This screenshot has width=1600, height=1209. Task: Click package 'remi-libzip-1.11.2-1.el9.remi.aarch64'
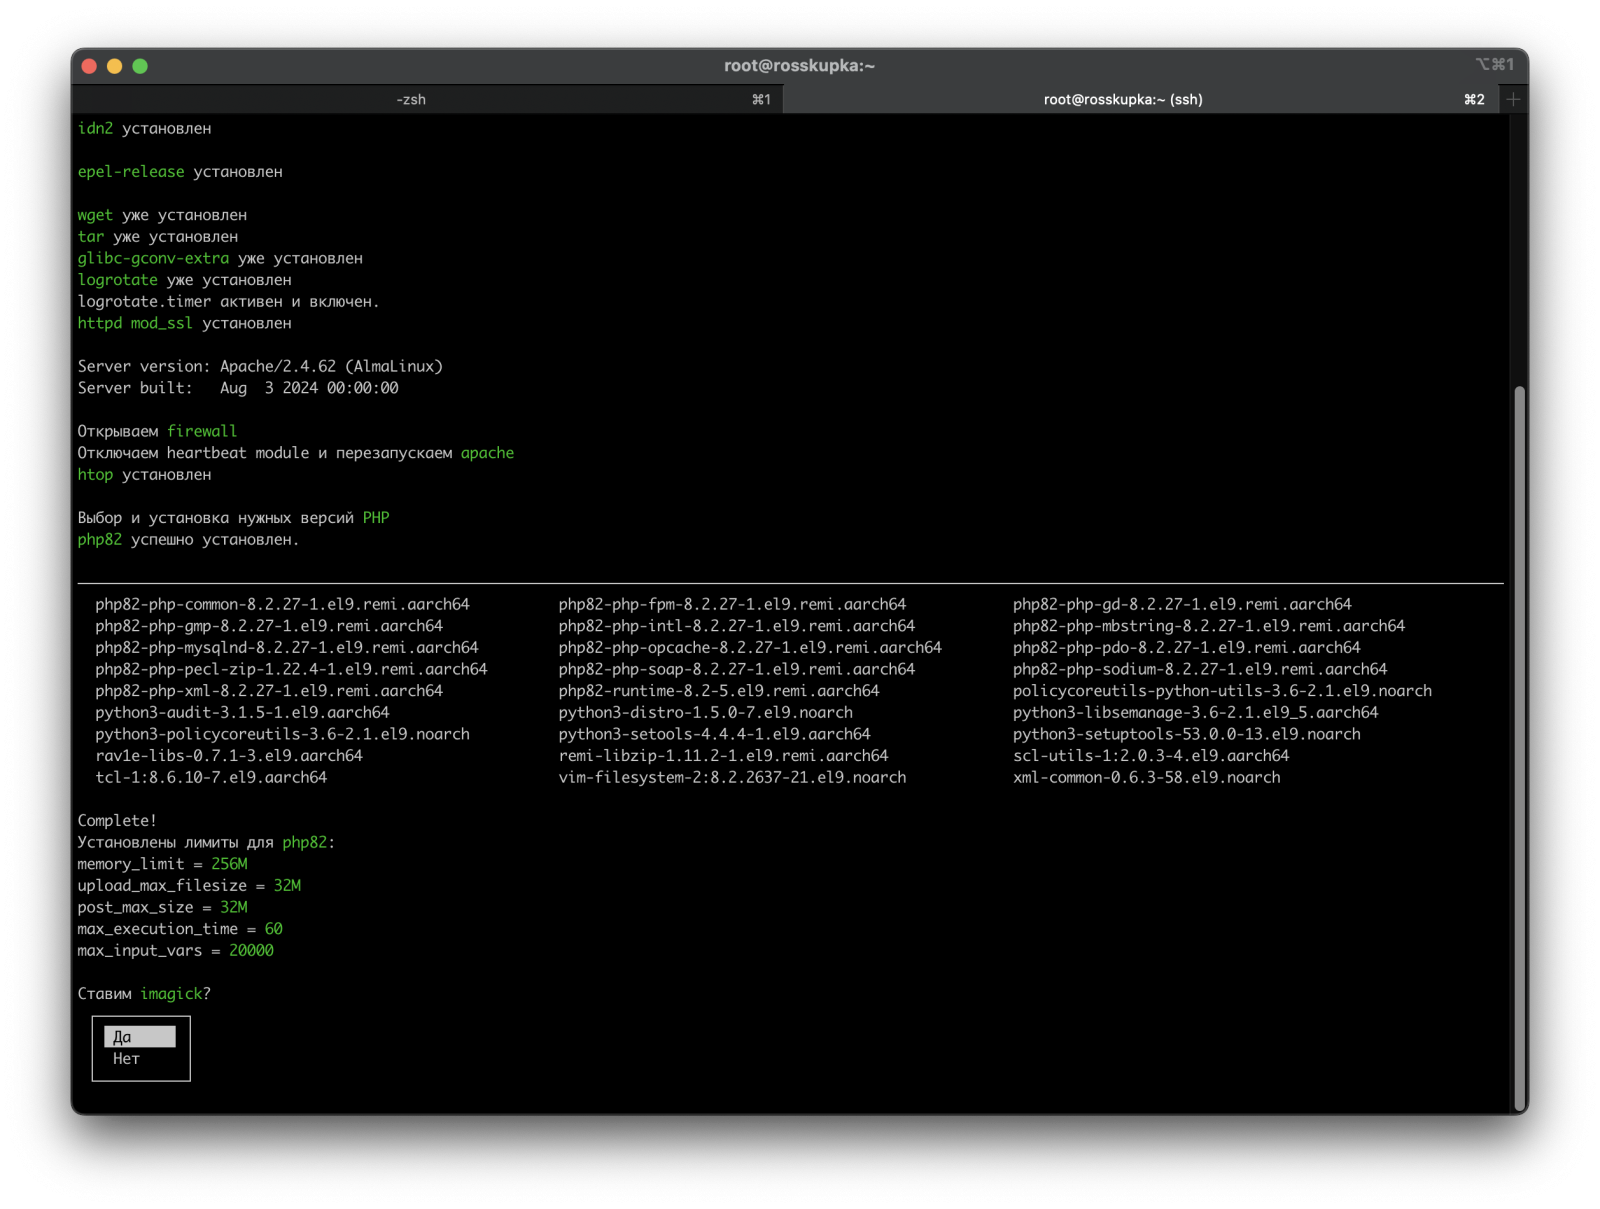tap(723, 756)
